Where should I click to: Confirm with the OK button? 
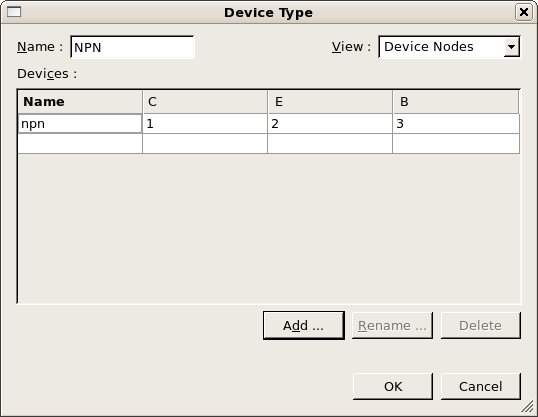pos(393,386)
